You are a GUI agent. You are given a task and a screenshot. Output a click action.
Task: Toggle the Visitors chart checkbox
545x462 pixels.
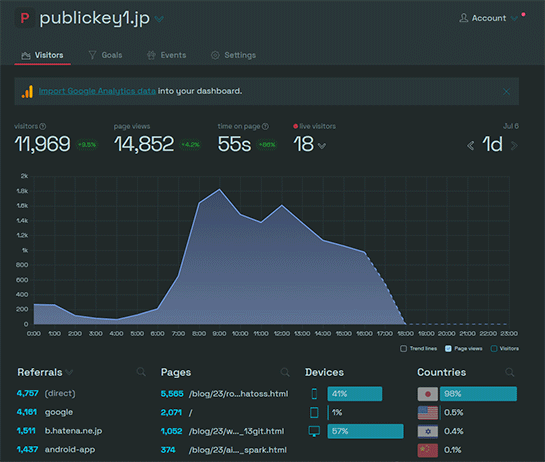coord(494,348)
